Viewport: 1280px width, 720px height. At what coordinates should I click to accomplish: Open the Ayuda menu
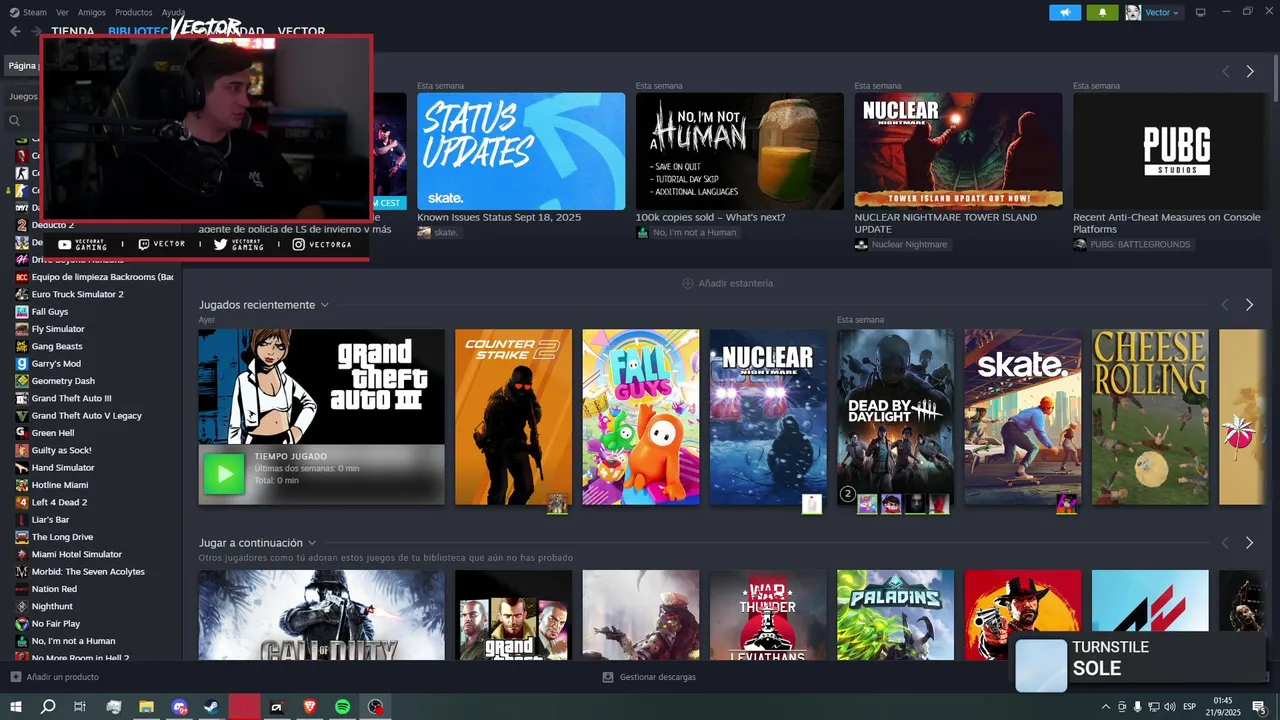pos(173,12)
